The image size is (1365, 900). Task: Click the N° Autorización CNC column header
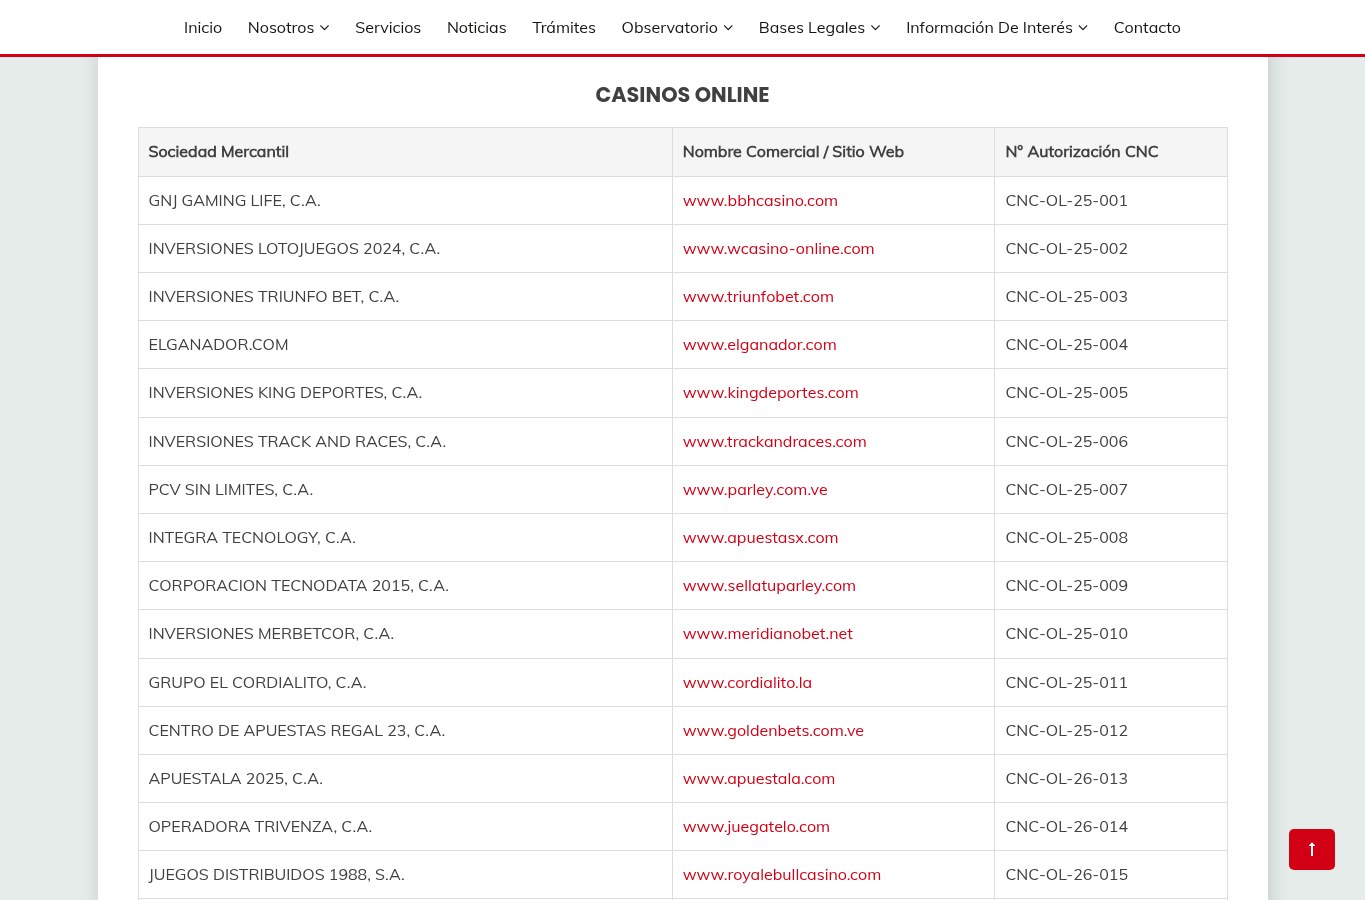(1111, 152)
